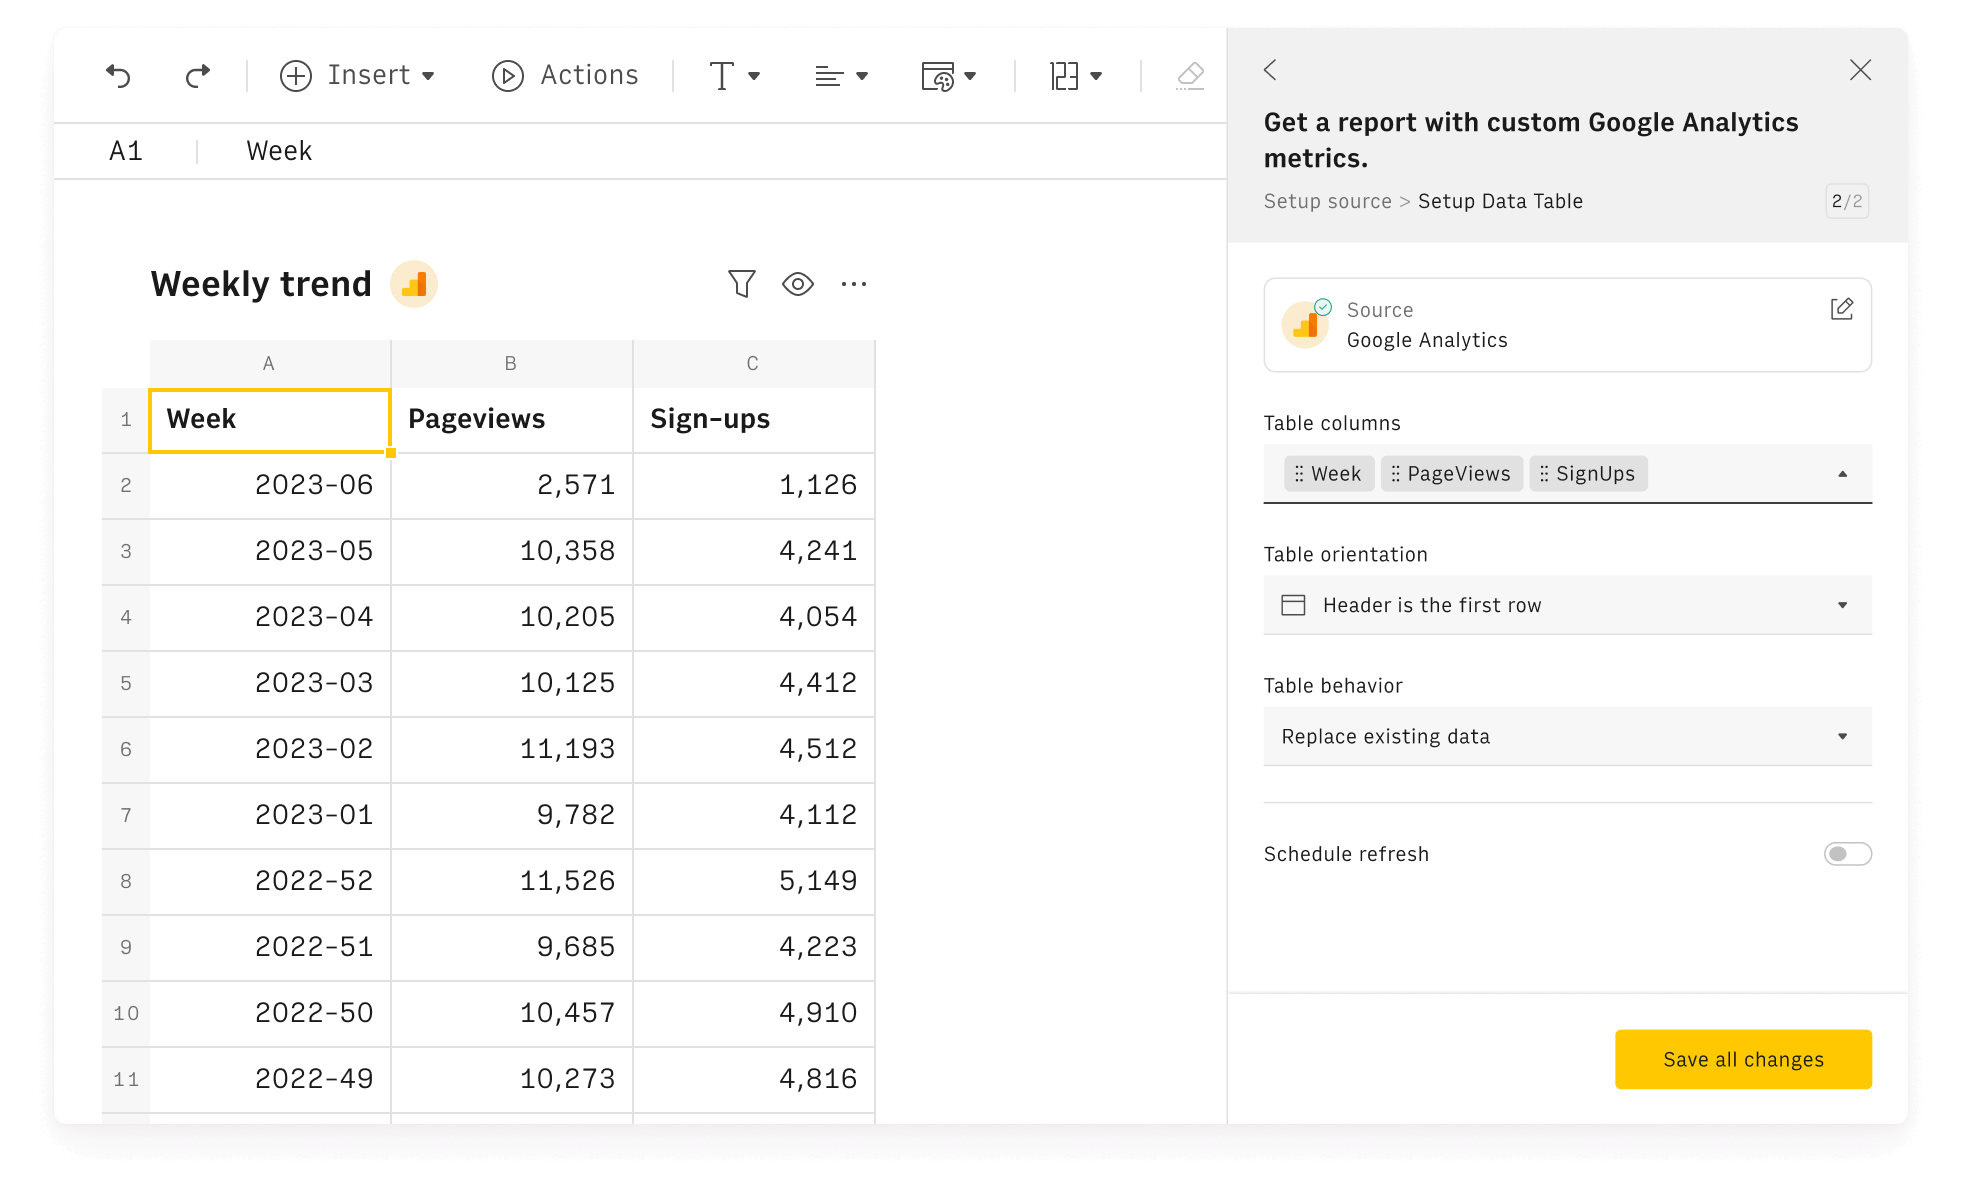
Task: Expand the Table orientation dropdown
Action: (x=1565, y=606)
